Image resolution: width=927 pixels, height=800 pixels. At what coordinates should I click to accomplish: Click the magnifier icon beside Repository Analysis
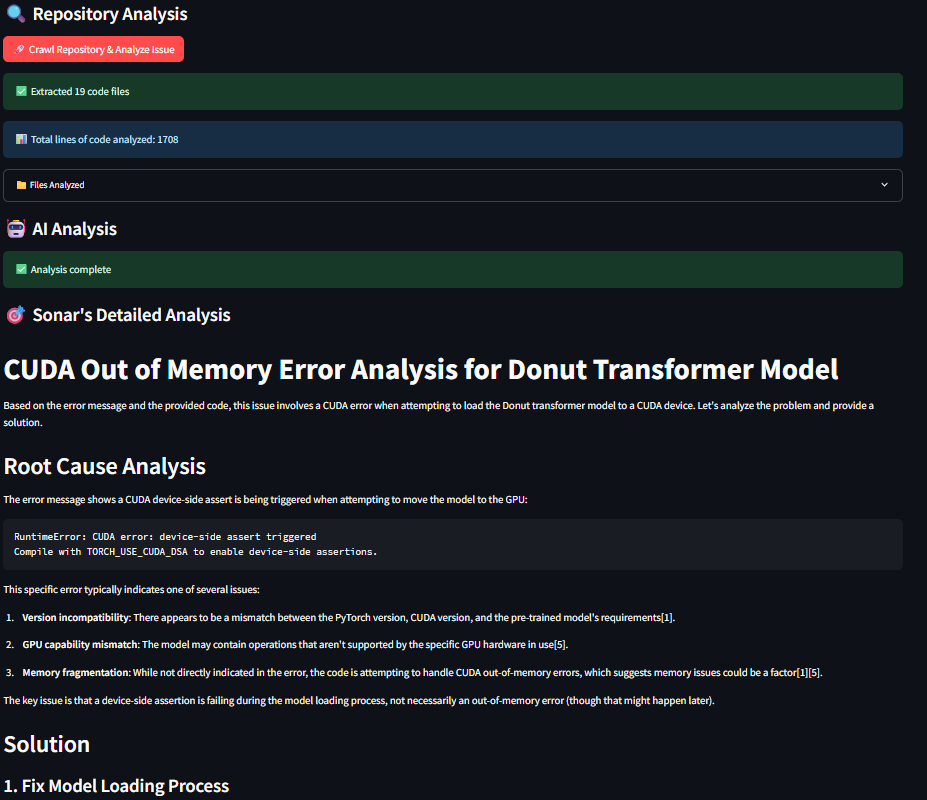[x=15, y=14]
